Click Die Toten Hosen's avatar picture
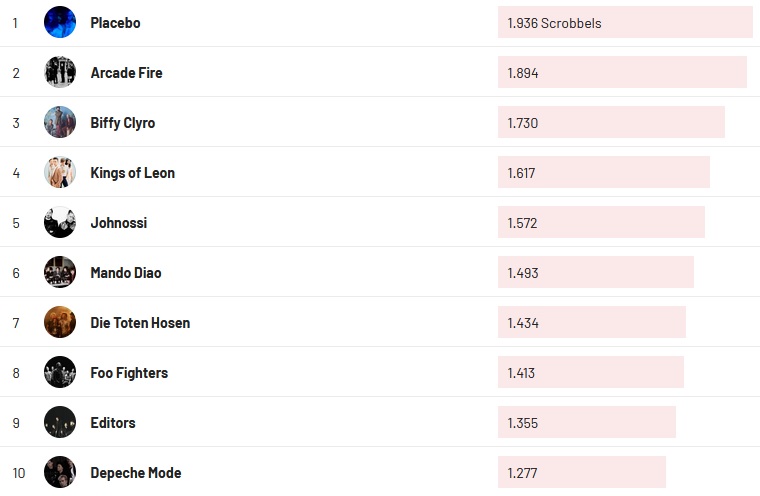Image resolution: width=760 pixels, height=496 pixels. (60, 322)
